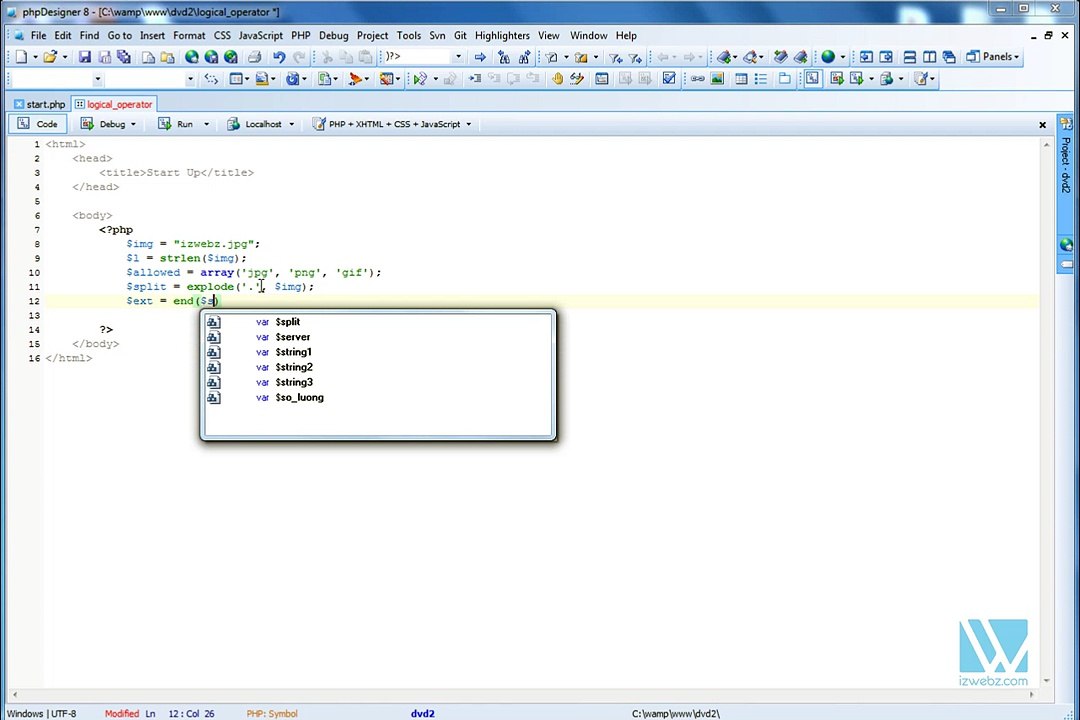The image size is (1080, 720).
Task: Click the Open folder icon
Action: click(x=50, y=57)
